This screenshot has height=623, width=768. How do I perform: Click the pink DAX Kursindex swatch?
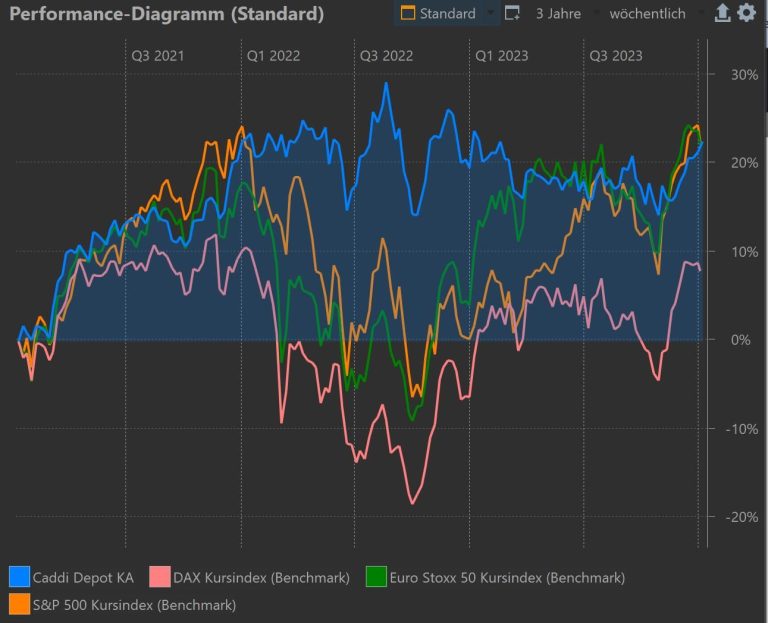pos(160,576)
